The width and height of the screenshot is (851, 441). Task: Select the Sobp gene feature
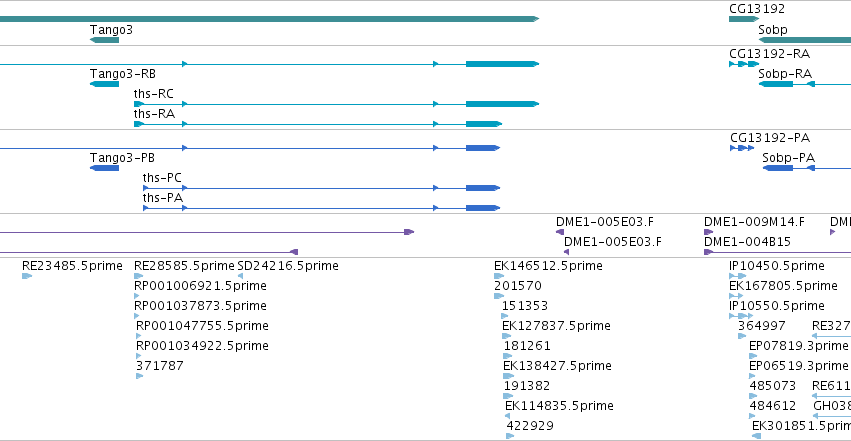(x=805, y=40)
